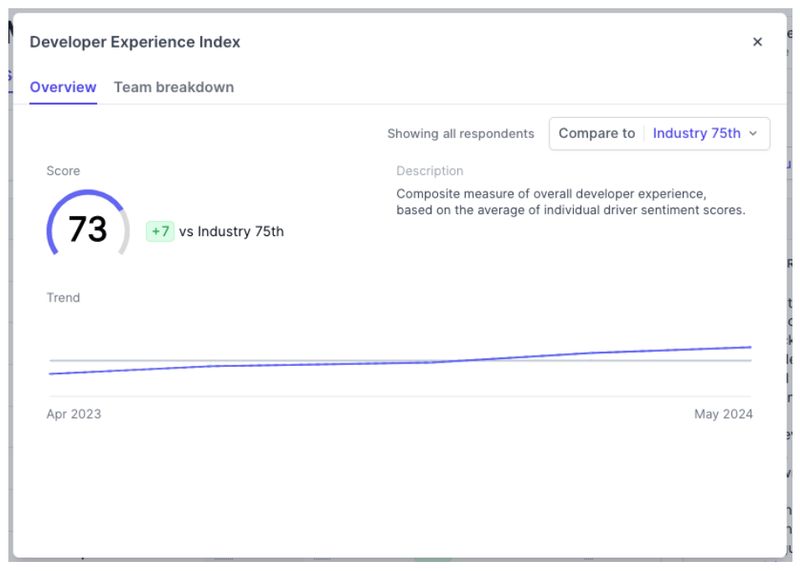
Task: Click the Developer Experience Index title
Action: [135, 42]
